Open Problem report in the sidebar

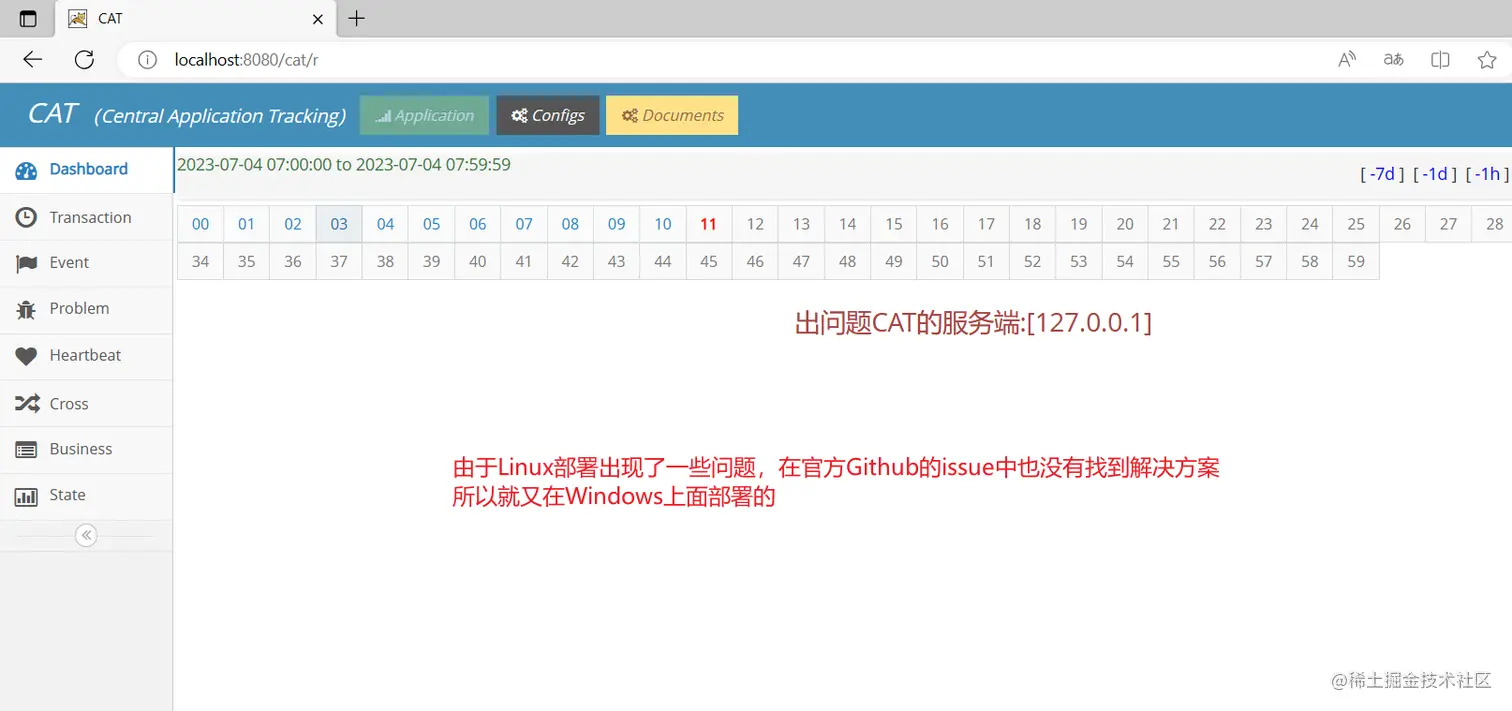click(x=86, y=309)
